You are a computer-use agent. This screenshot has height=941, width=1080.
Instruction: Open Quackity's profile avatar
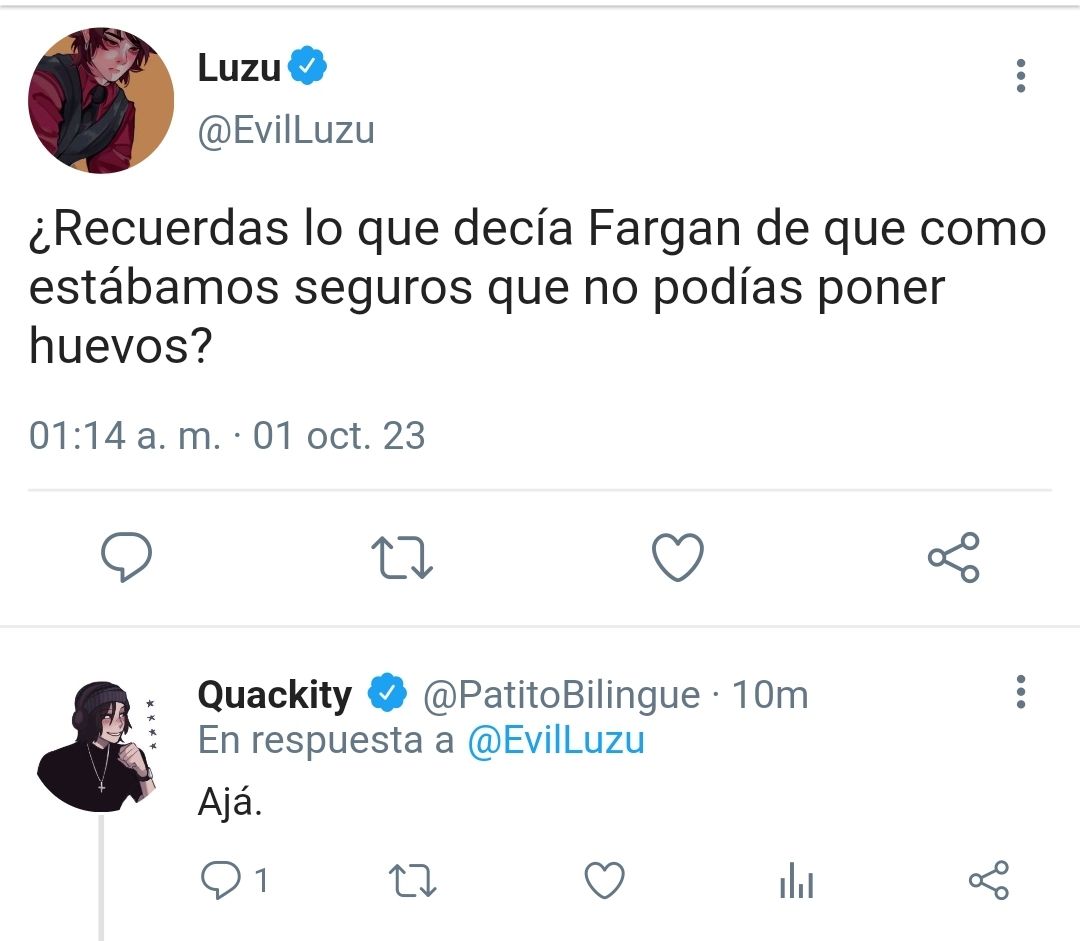click(x=98, y=746)
